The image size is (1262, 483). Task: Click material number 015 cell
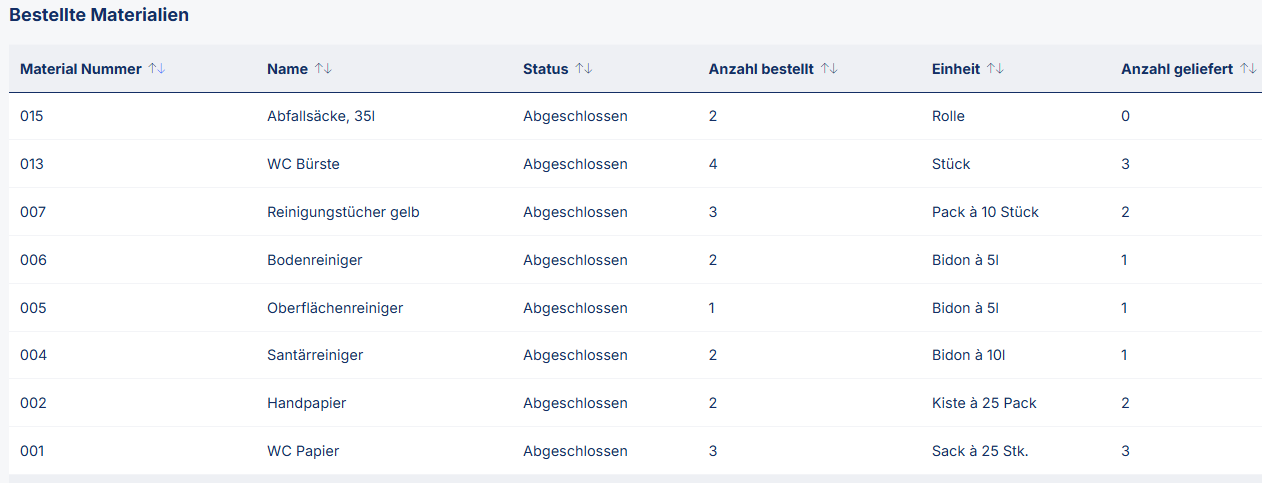[x=32, y=116]
